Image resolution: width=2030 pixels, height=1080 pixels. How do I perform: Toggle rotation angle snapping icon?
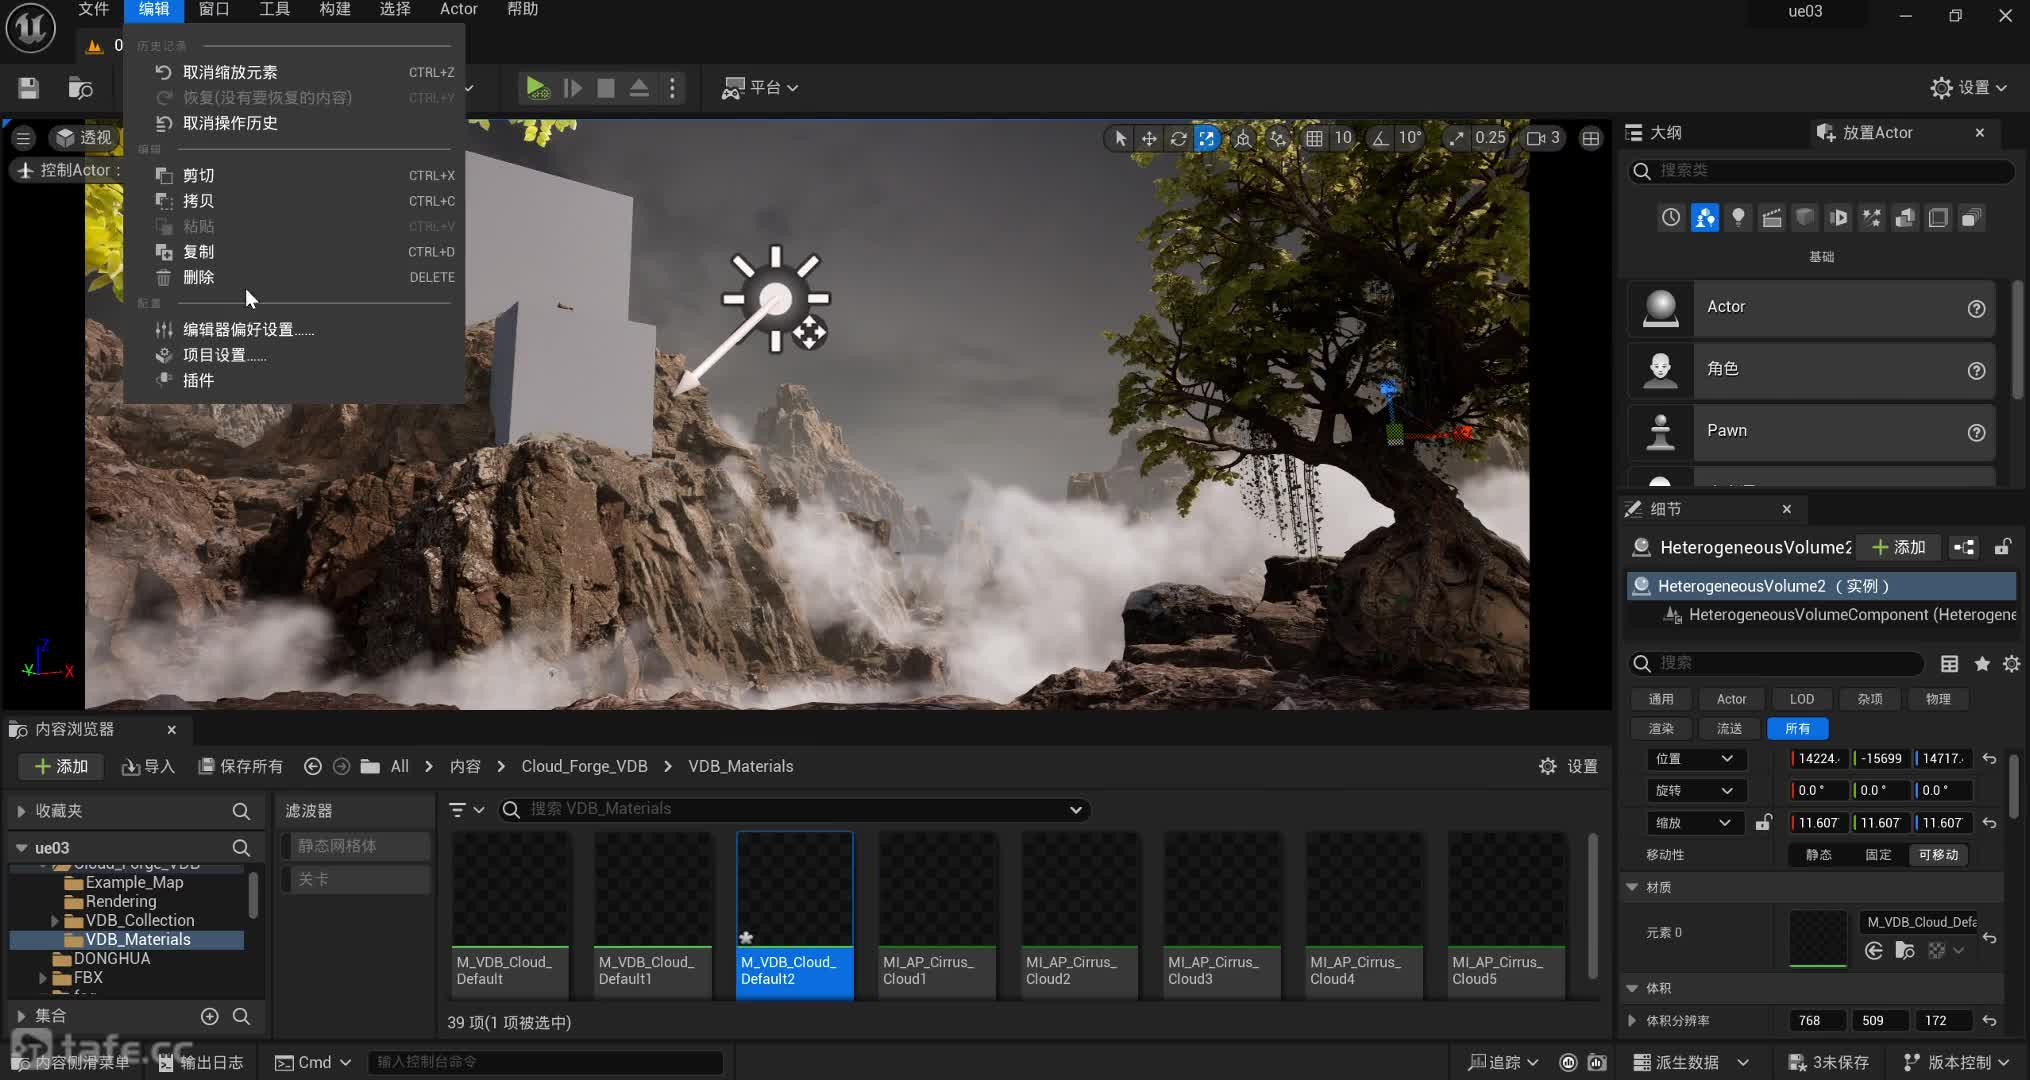click(1380, 138)
